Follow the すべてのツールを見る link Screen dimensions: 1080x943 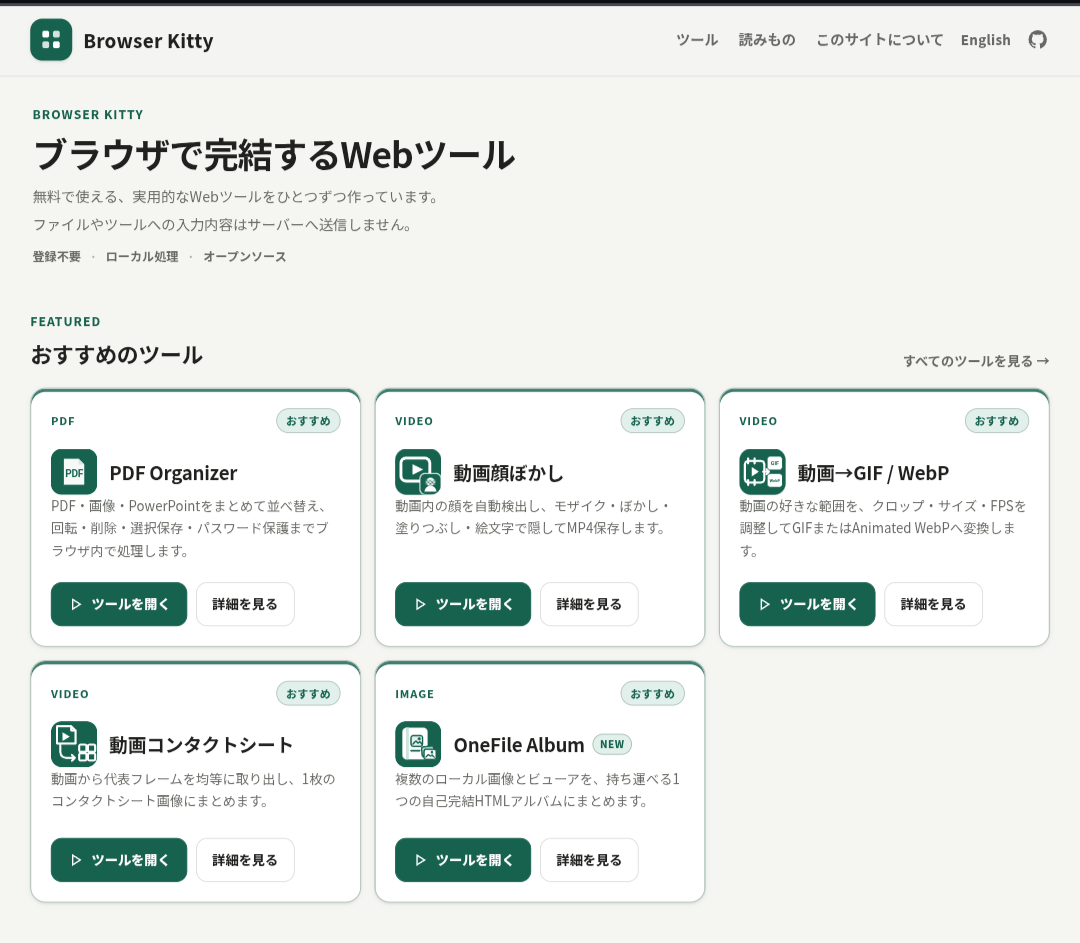pos(976,361)
